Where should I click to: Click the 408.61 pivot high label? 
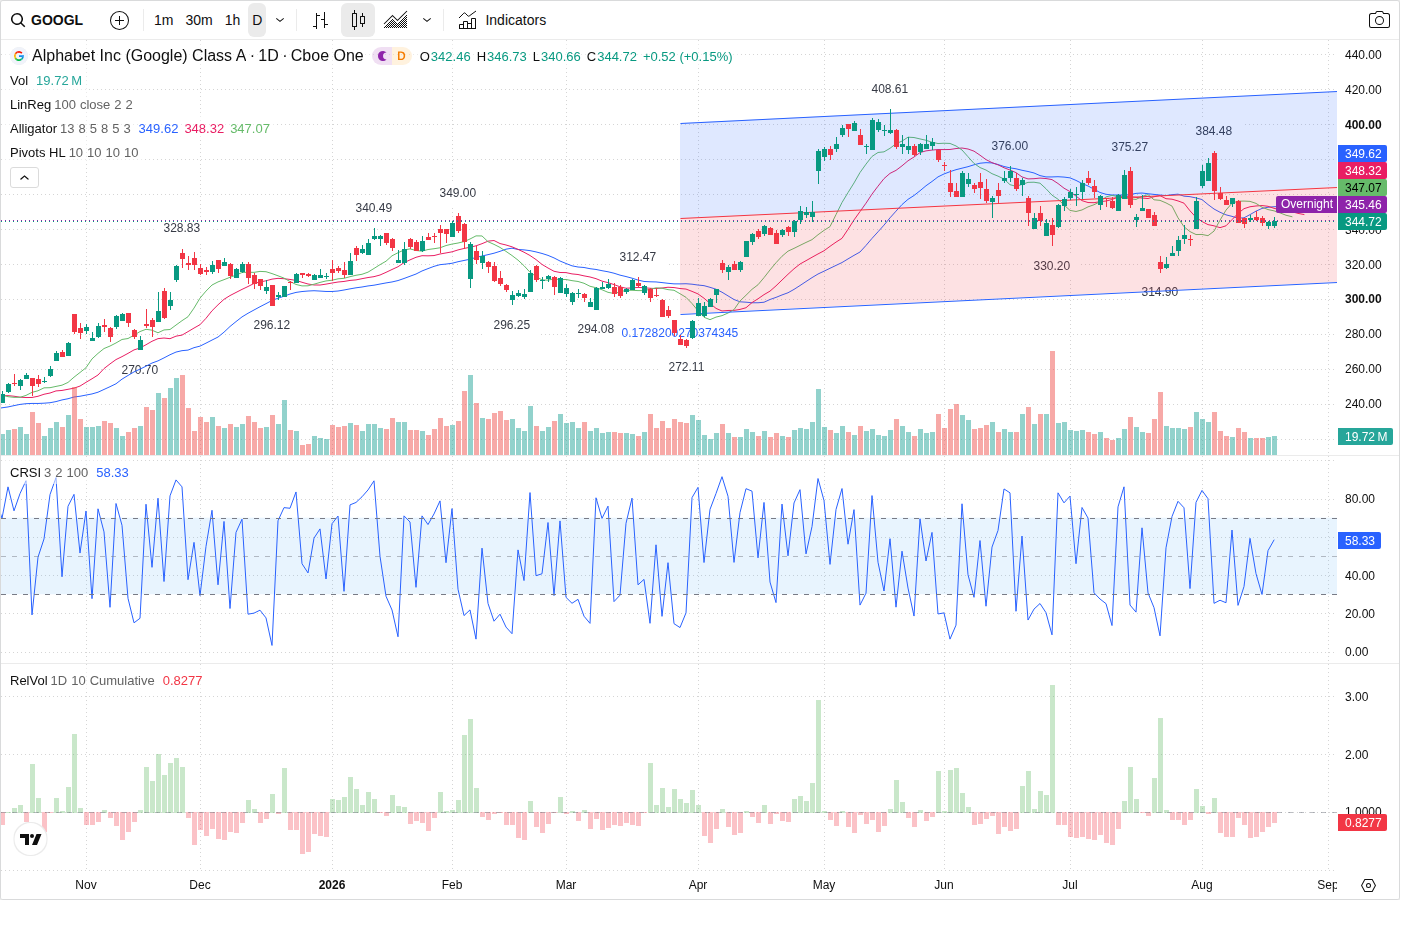point(890,89)
